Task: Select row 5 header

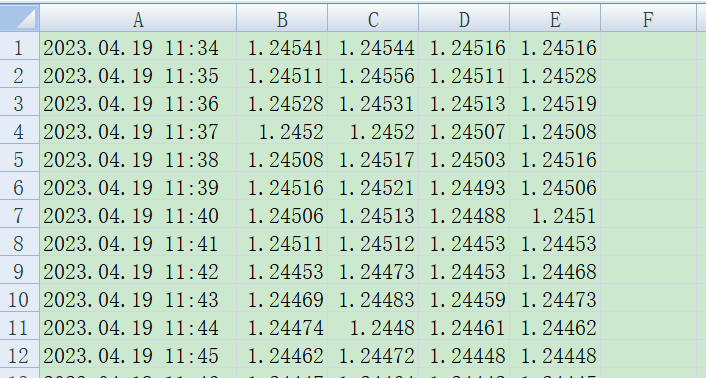Action: [x=19, y=158]
